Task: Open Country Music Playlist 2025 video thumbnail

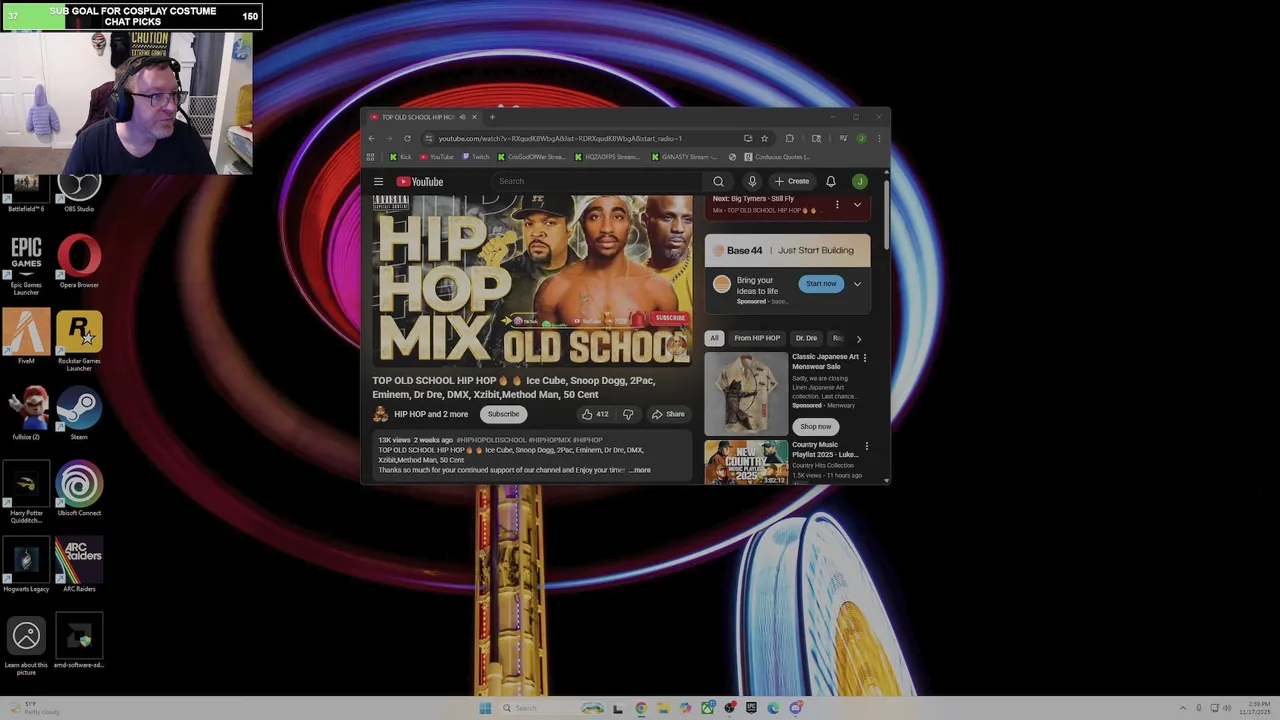Action: coord(746,462)
